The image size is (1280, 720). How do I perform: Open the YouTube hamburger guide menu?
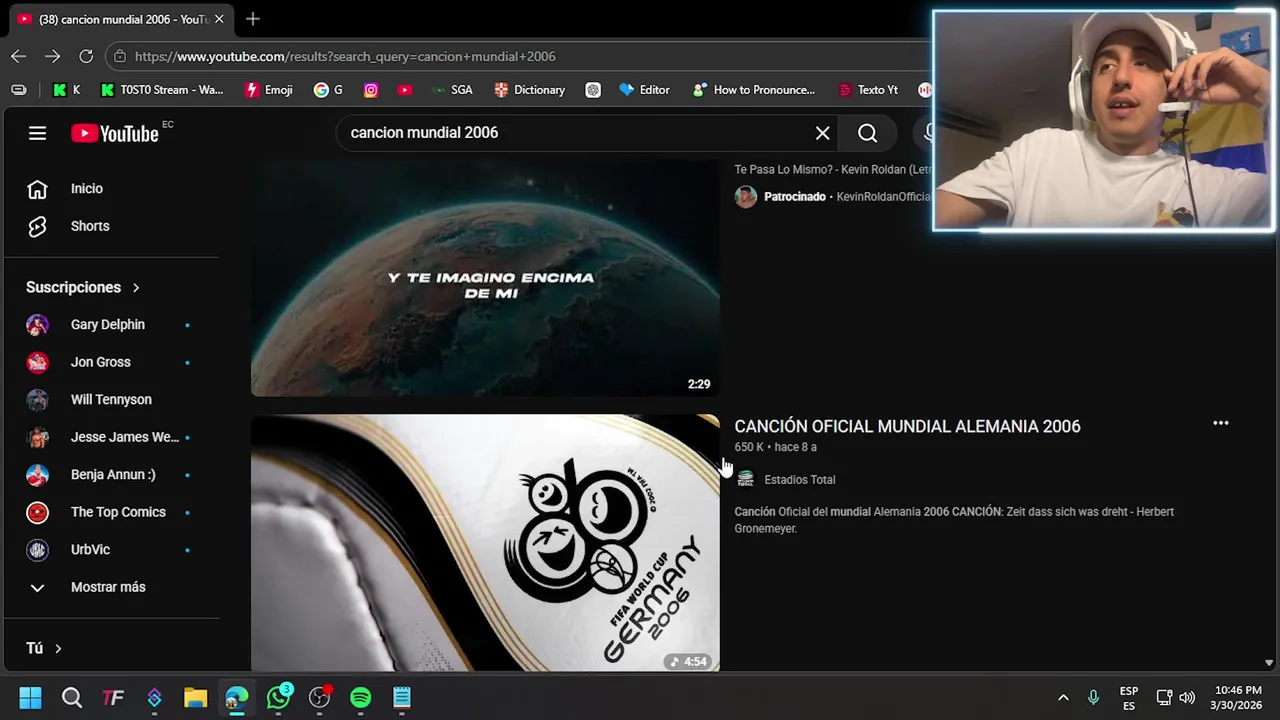coord(37,133)
